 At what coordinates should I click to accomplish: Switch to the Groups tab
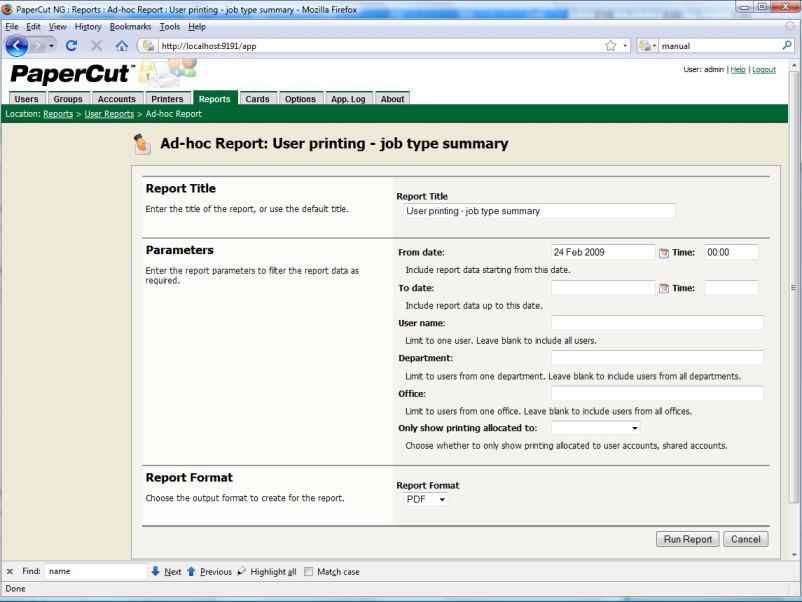[68, 99]
